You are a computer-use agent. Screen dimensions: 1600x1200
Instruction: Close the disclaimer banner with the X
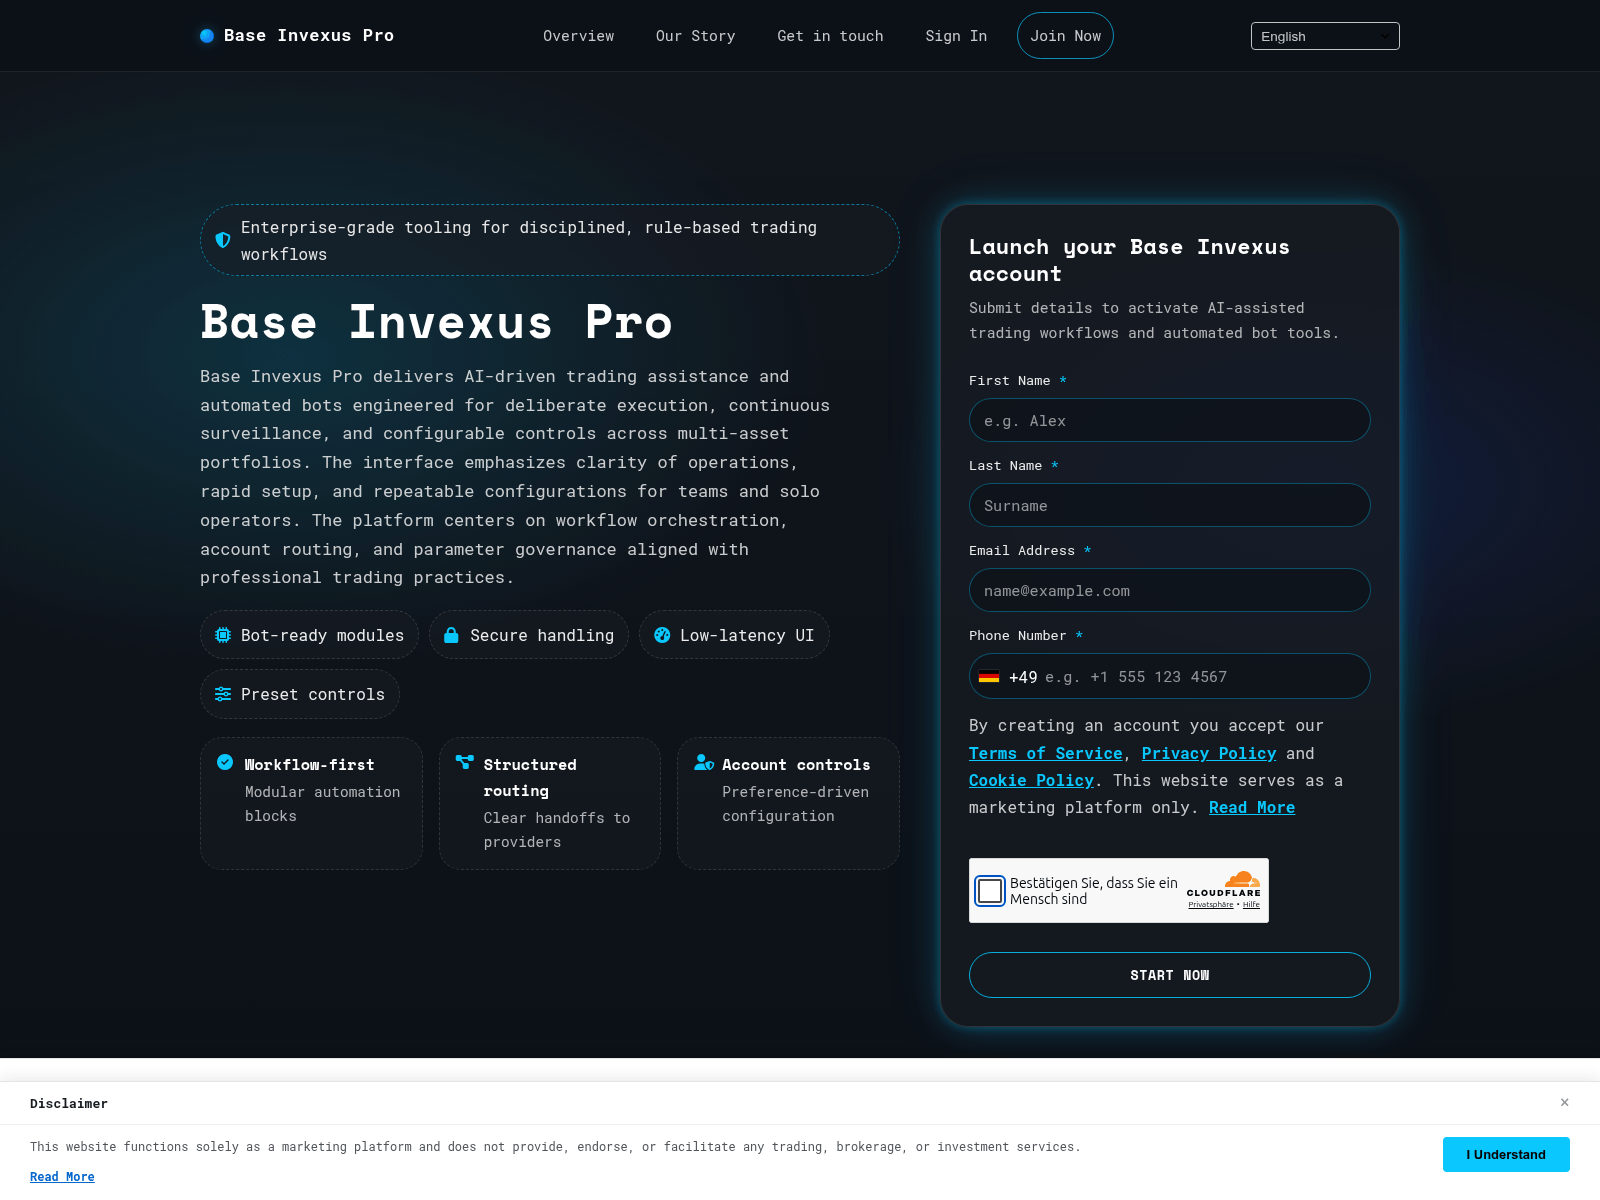click(1565, 1102)
